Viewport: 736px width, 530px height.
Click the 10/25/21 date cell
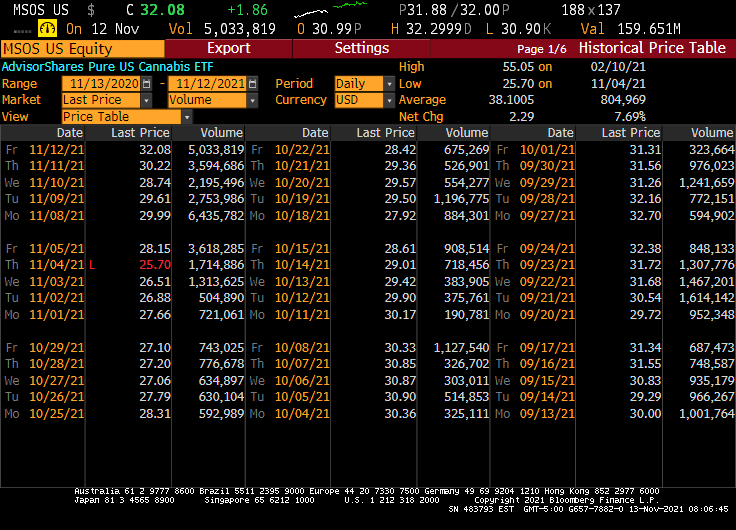56,414
